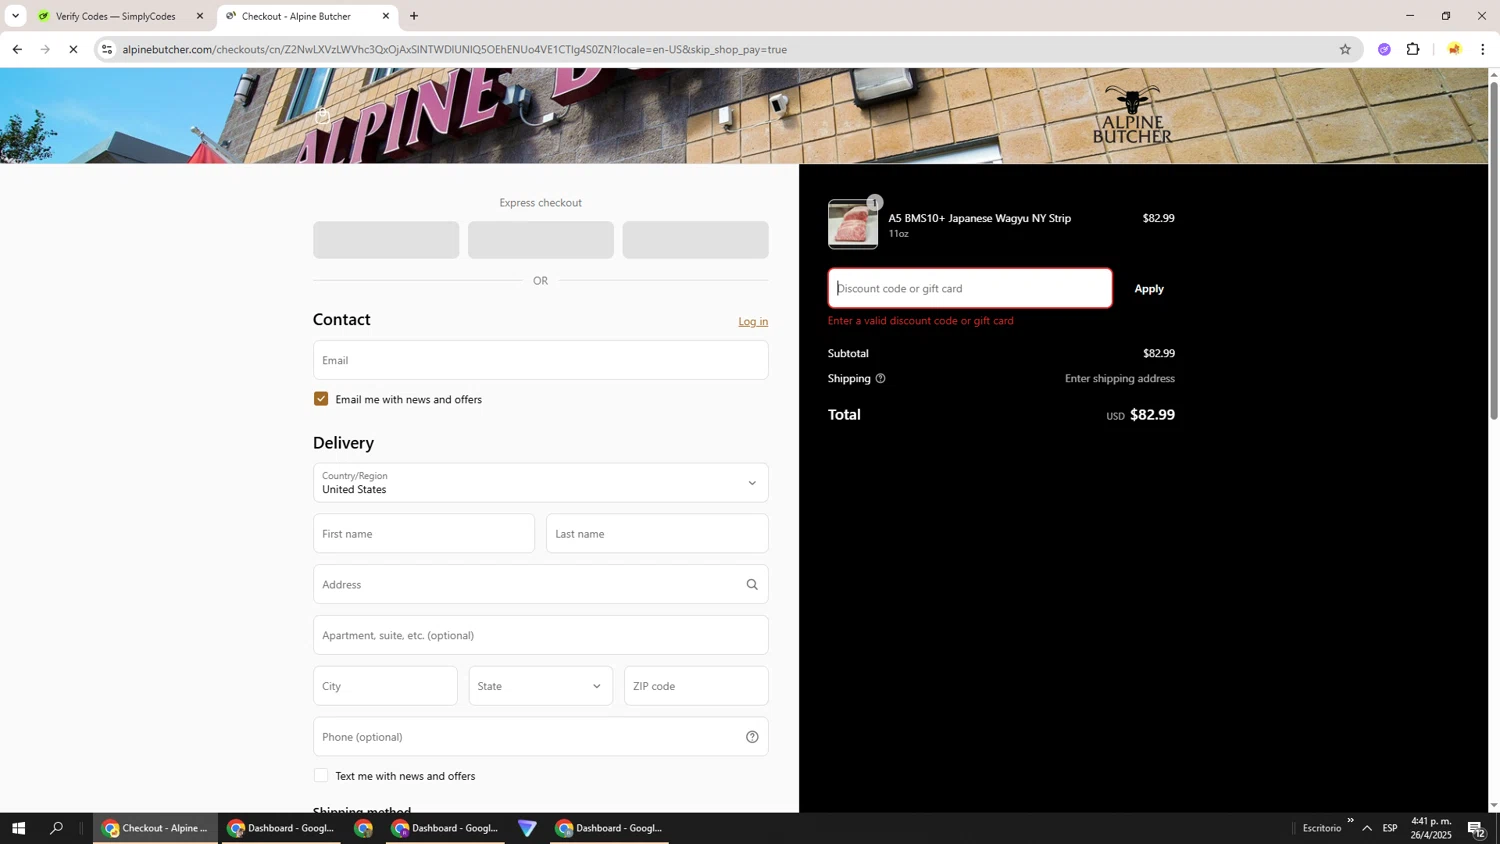This screenshot has height=844, width=1500.
Task: Click the address search magnifier icon
Action: (x=752, y=584)
